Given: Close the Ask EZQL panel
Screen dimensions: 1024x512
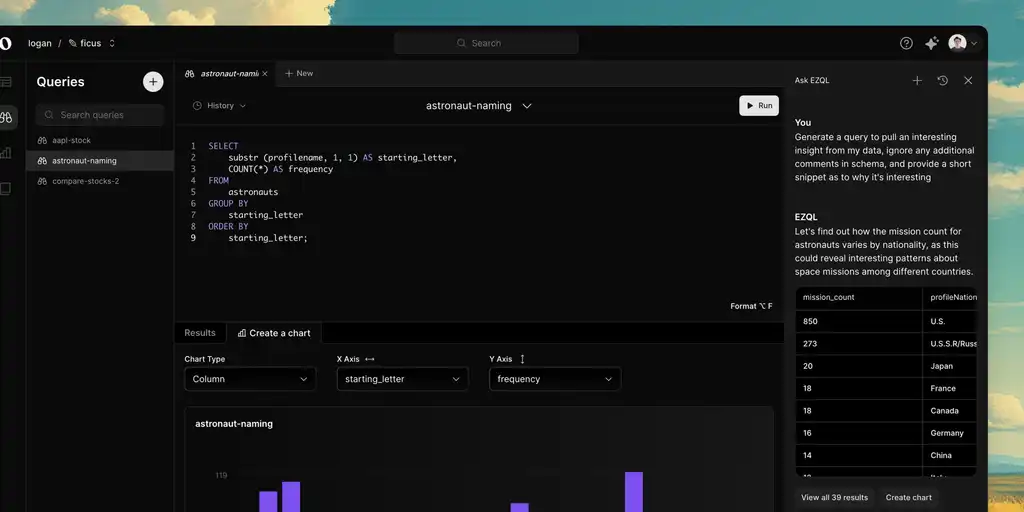Looking at the screenshot, I should coord(968,80).
